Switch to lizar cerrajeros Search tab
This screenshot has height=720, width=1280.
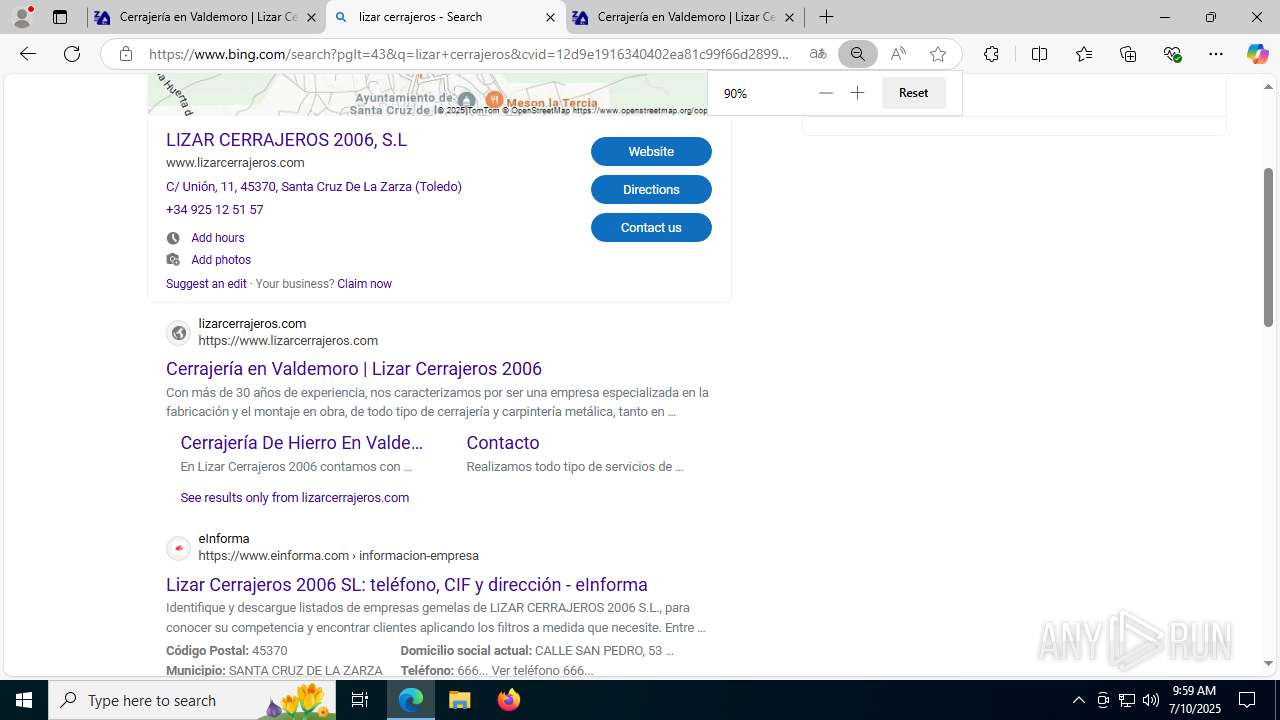click(x=445, y=17)
